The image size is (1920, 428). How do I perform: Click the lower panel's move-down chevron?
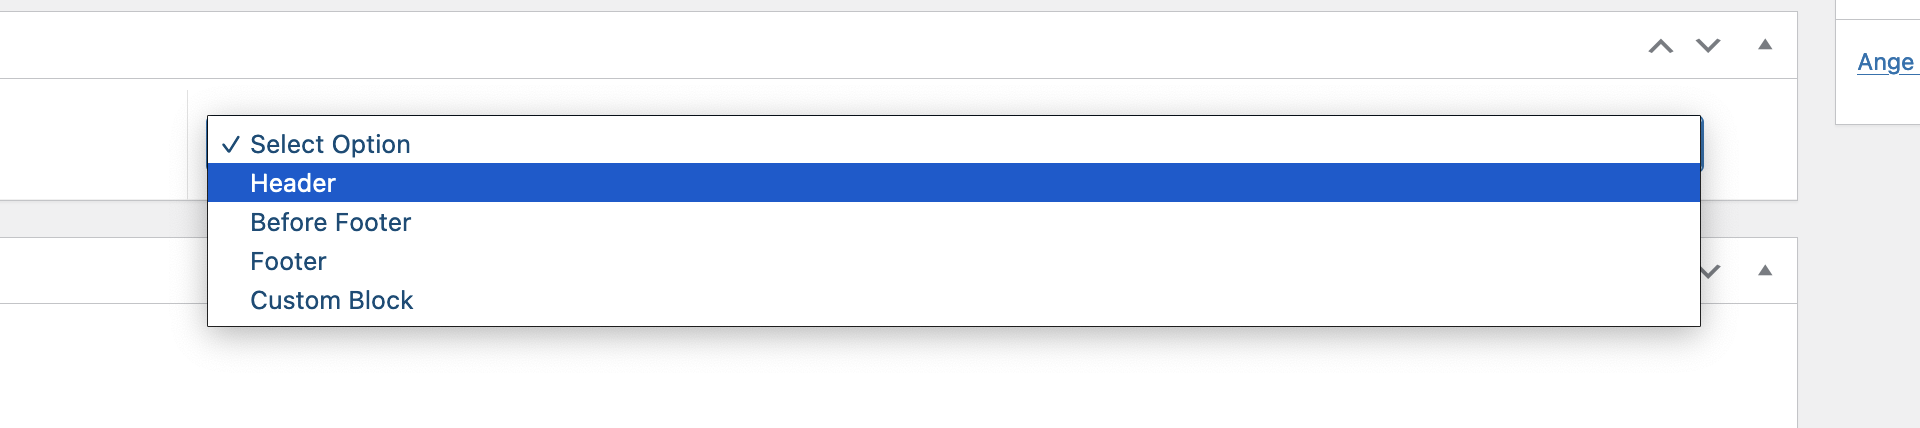(x=1711, y=271)
